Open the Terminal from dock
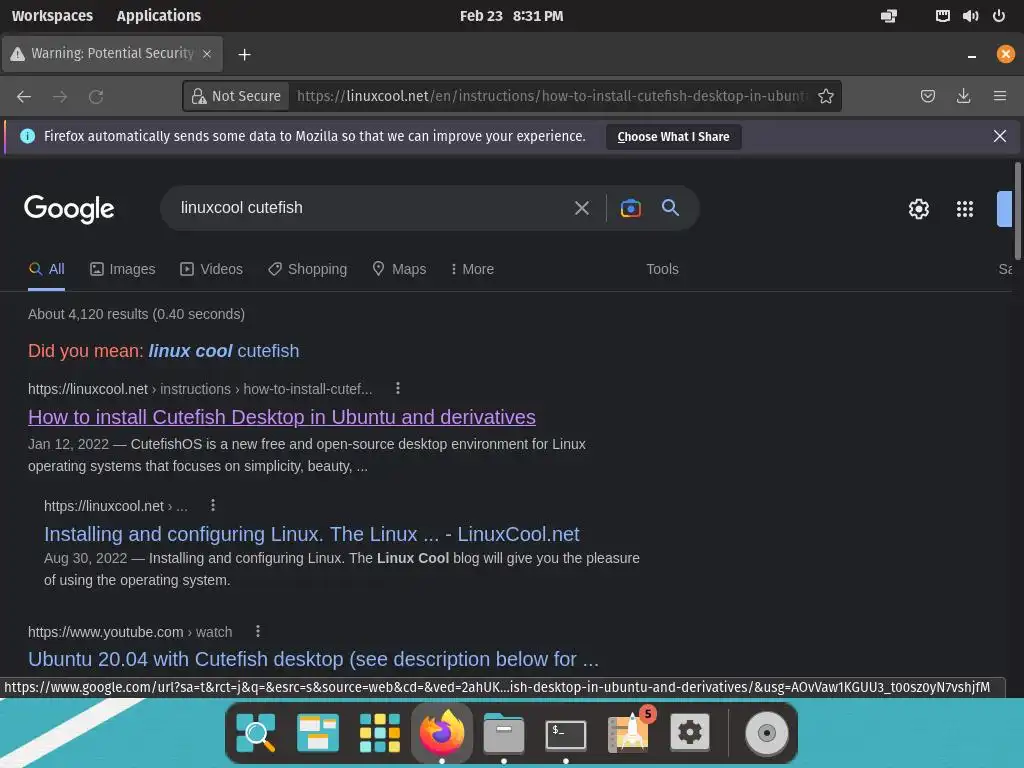 point(566,734)
